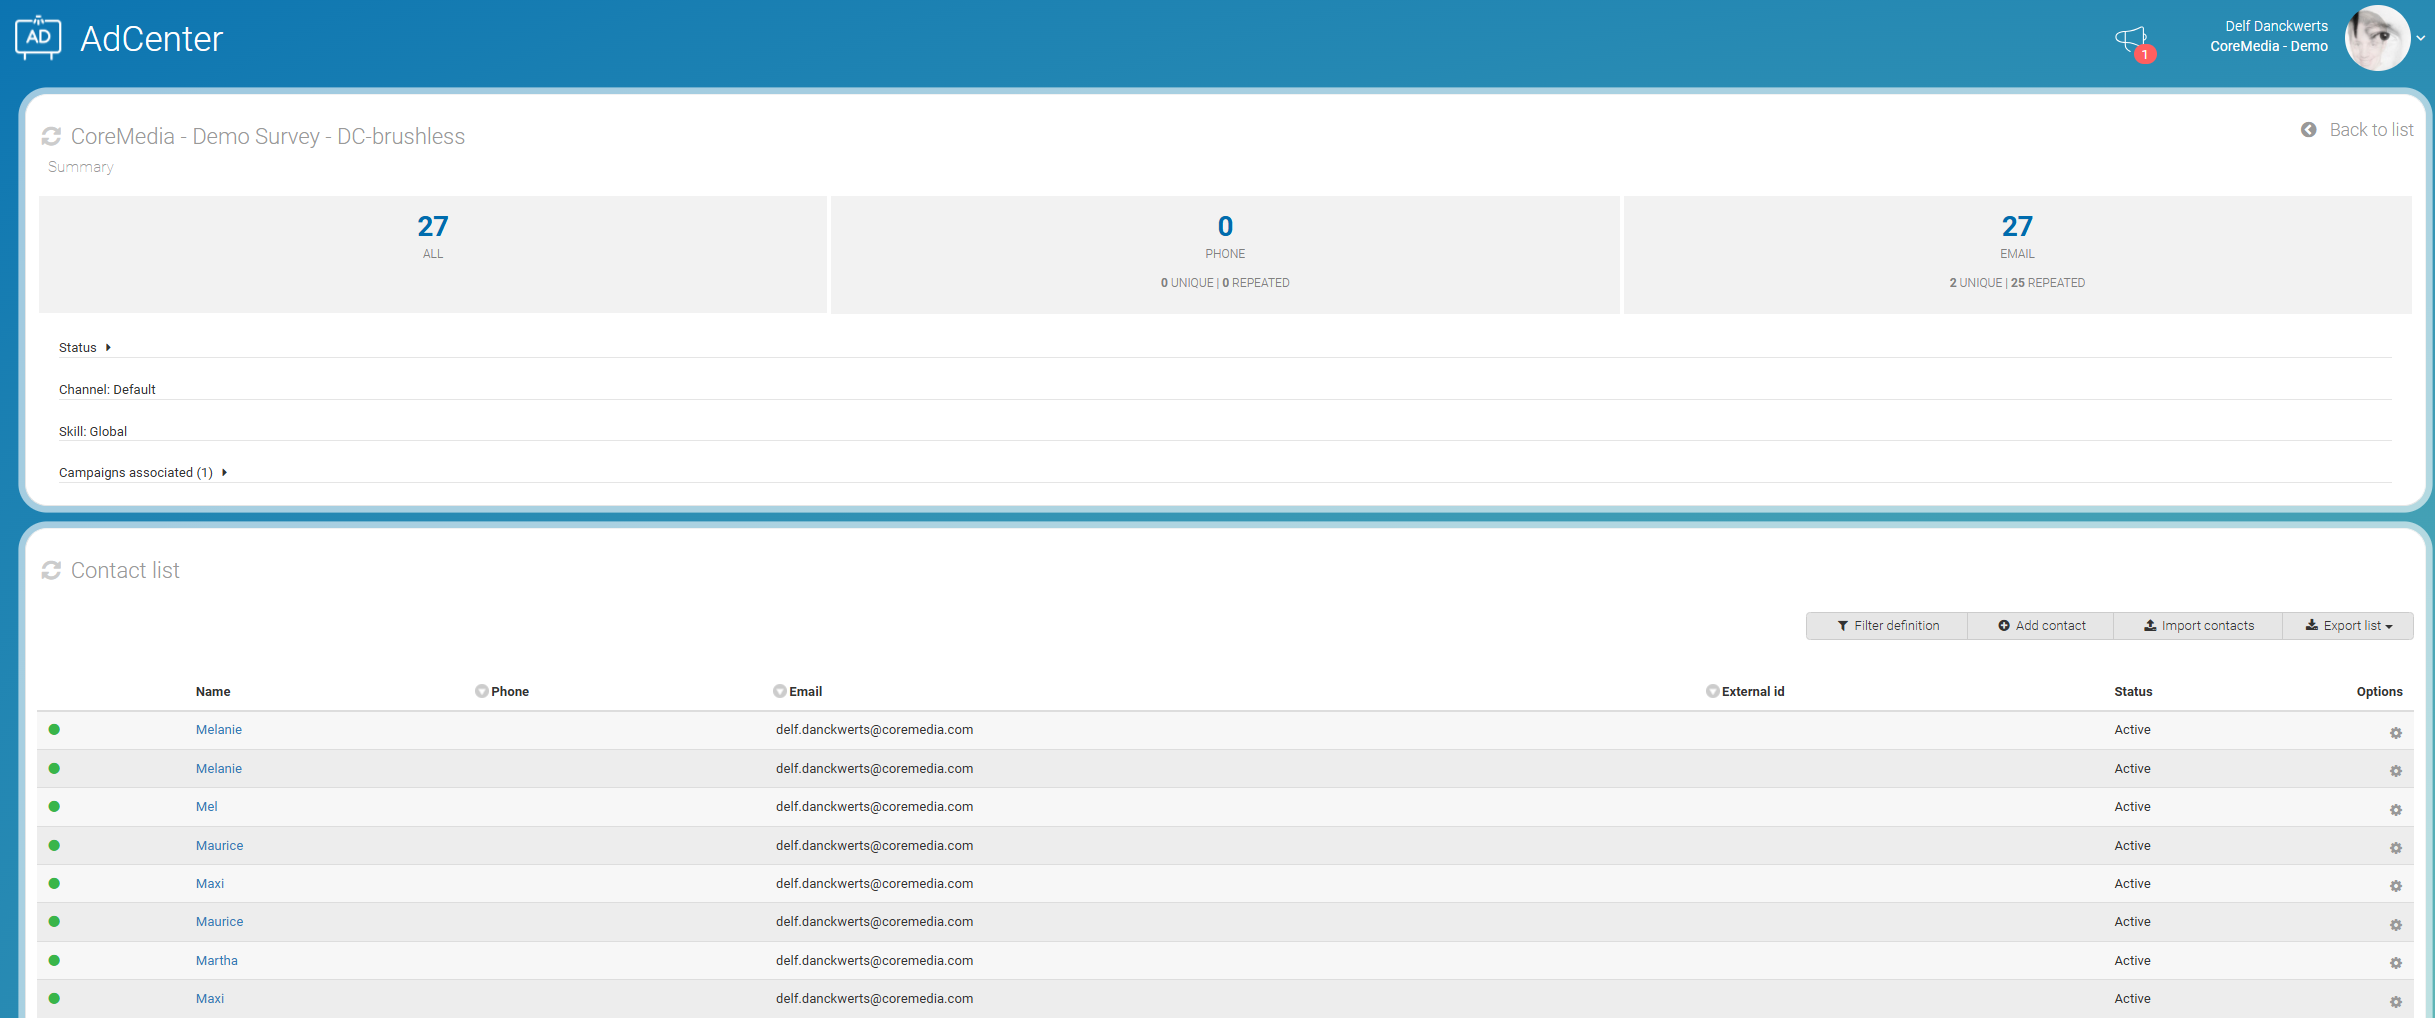Click the Add contact button
This screenshot has height=1018, width=2435.
2041,626
